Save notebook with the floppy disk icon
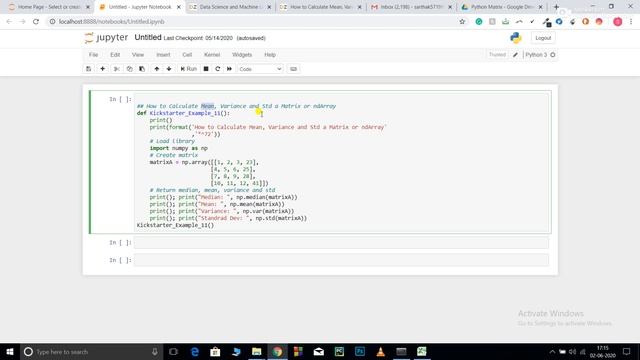 pyautogui.click(x=89, y=69)
